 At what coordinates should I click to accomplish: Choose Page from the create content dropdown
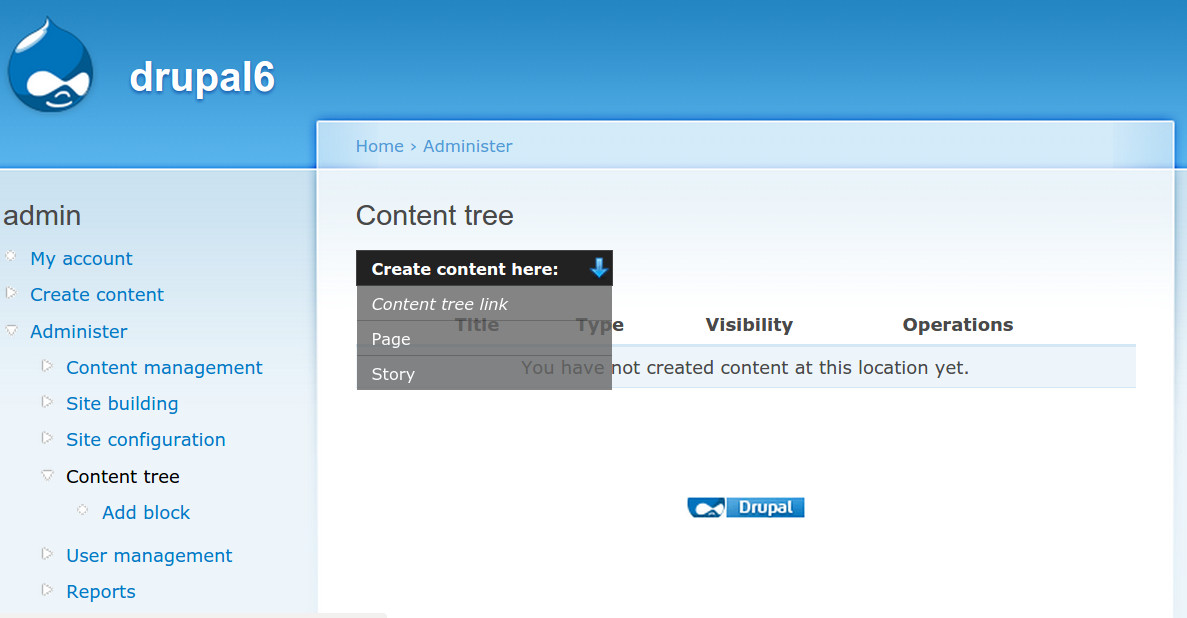click(x=484, y=339)
